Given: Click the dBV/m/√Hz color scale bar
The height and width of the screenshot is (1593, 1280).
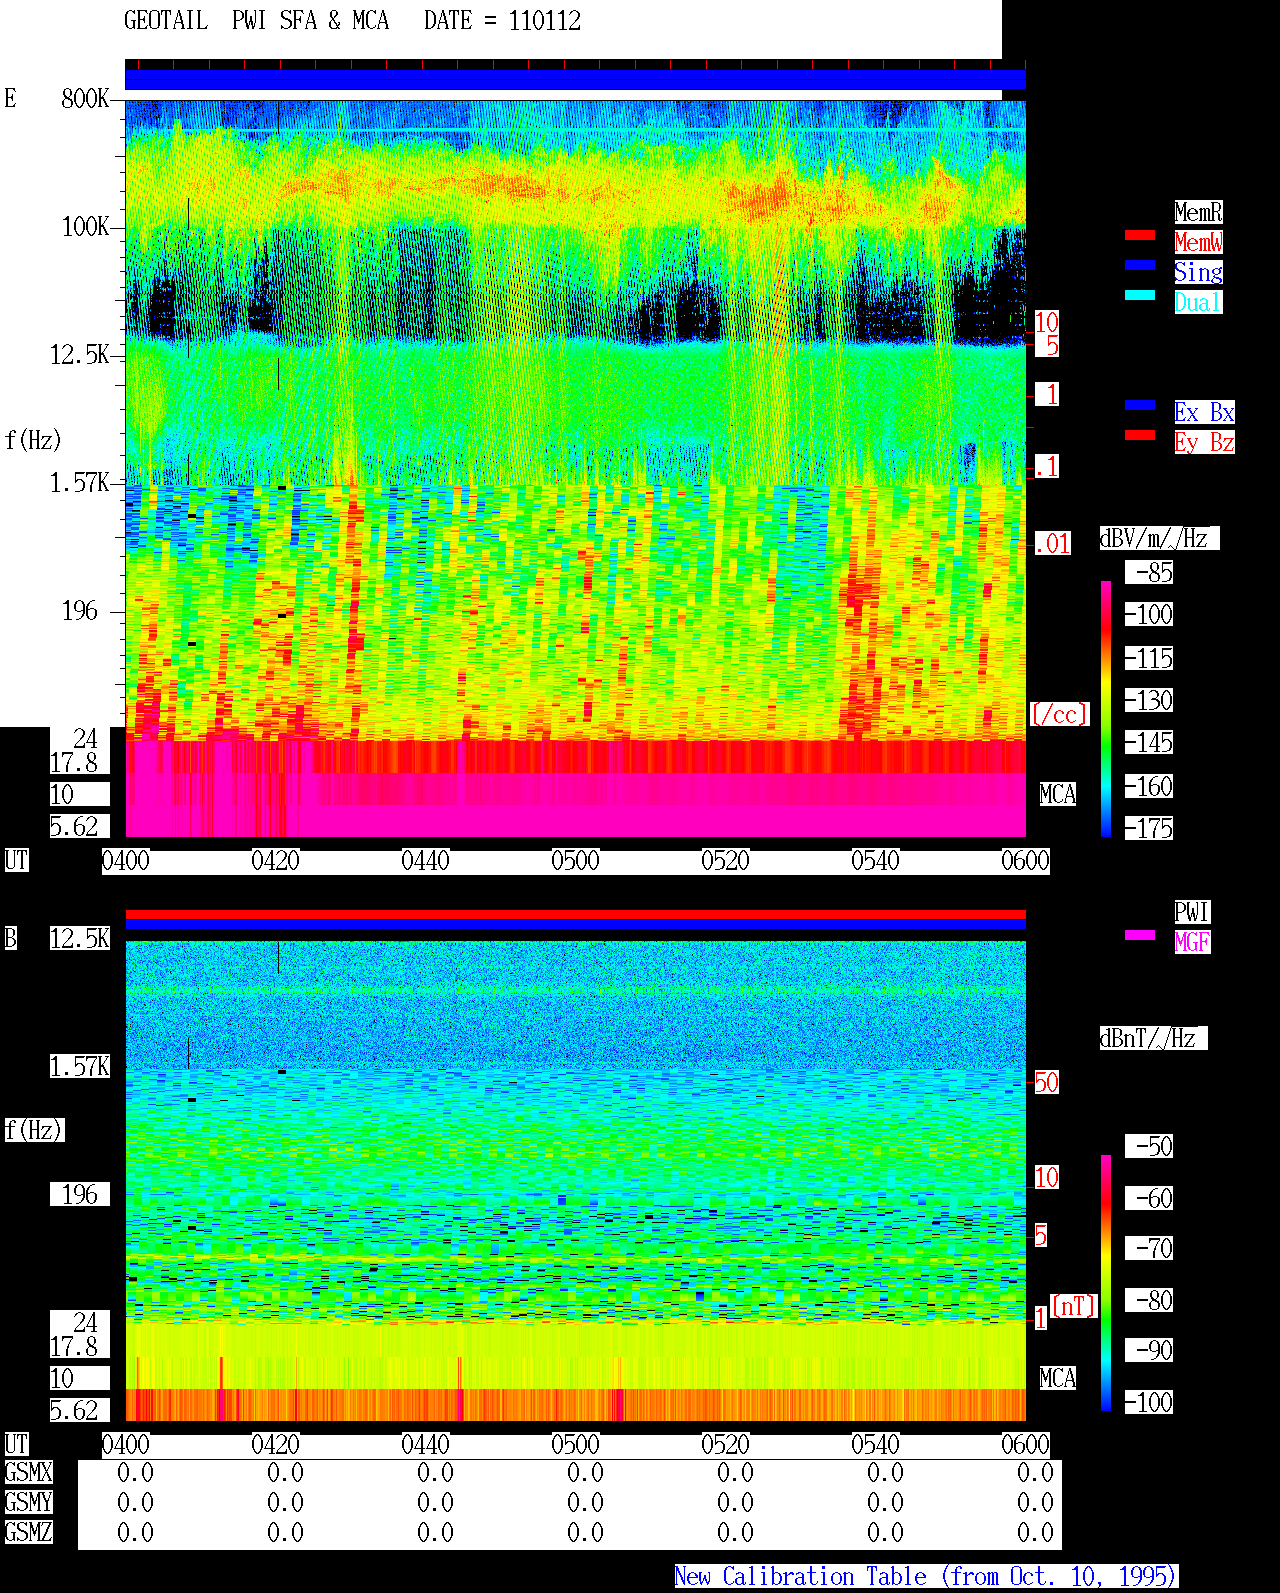Looking at the screenshot, I should point(1106,708).
